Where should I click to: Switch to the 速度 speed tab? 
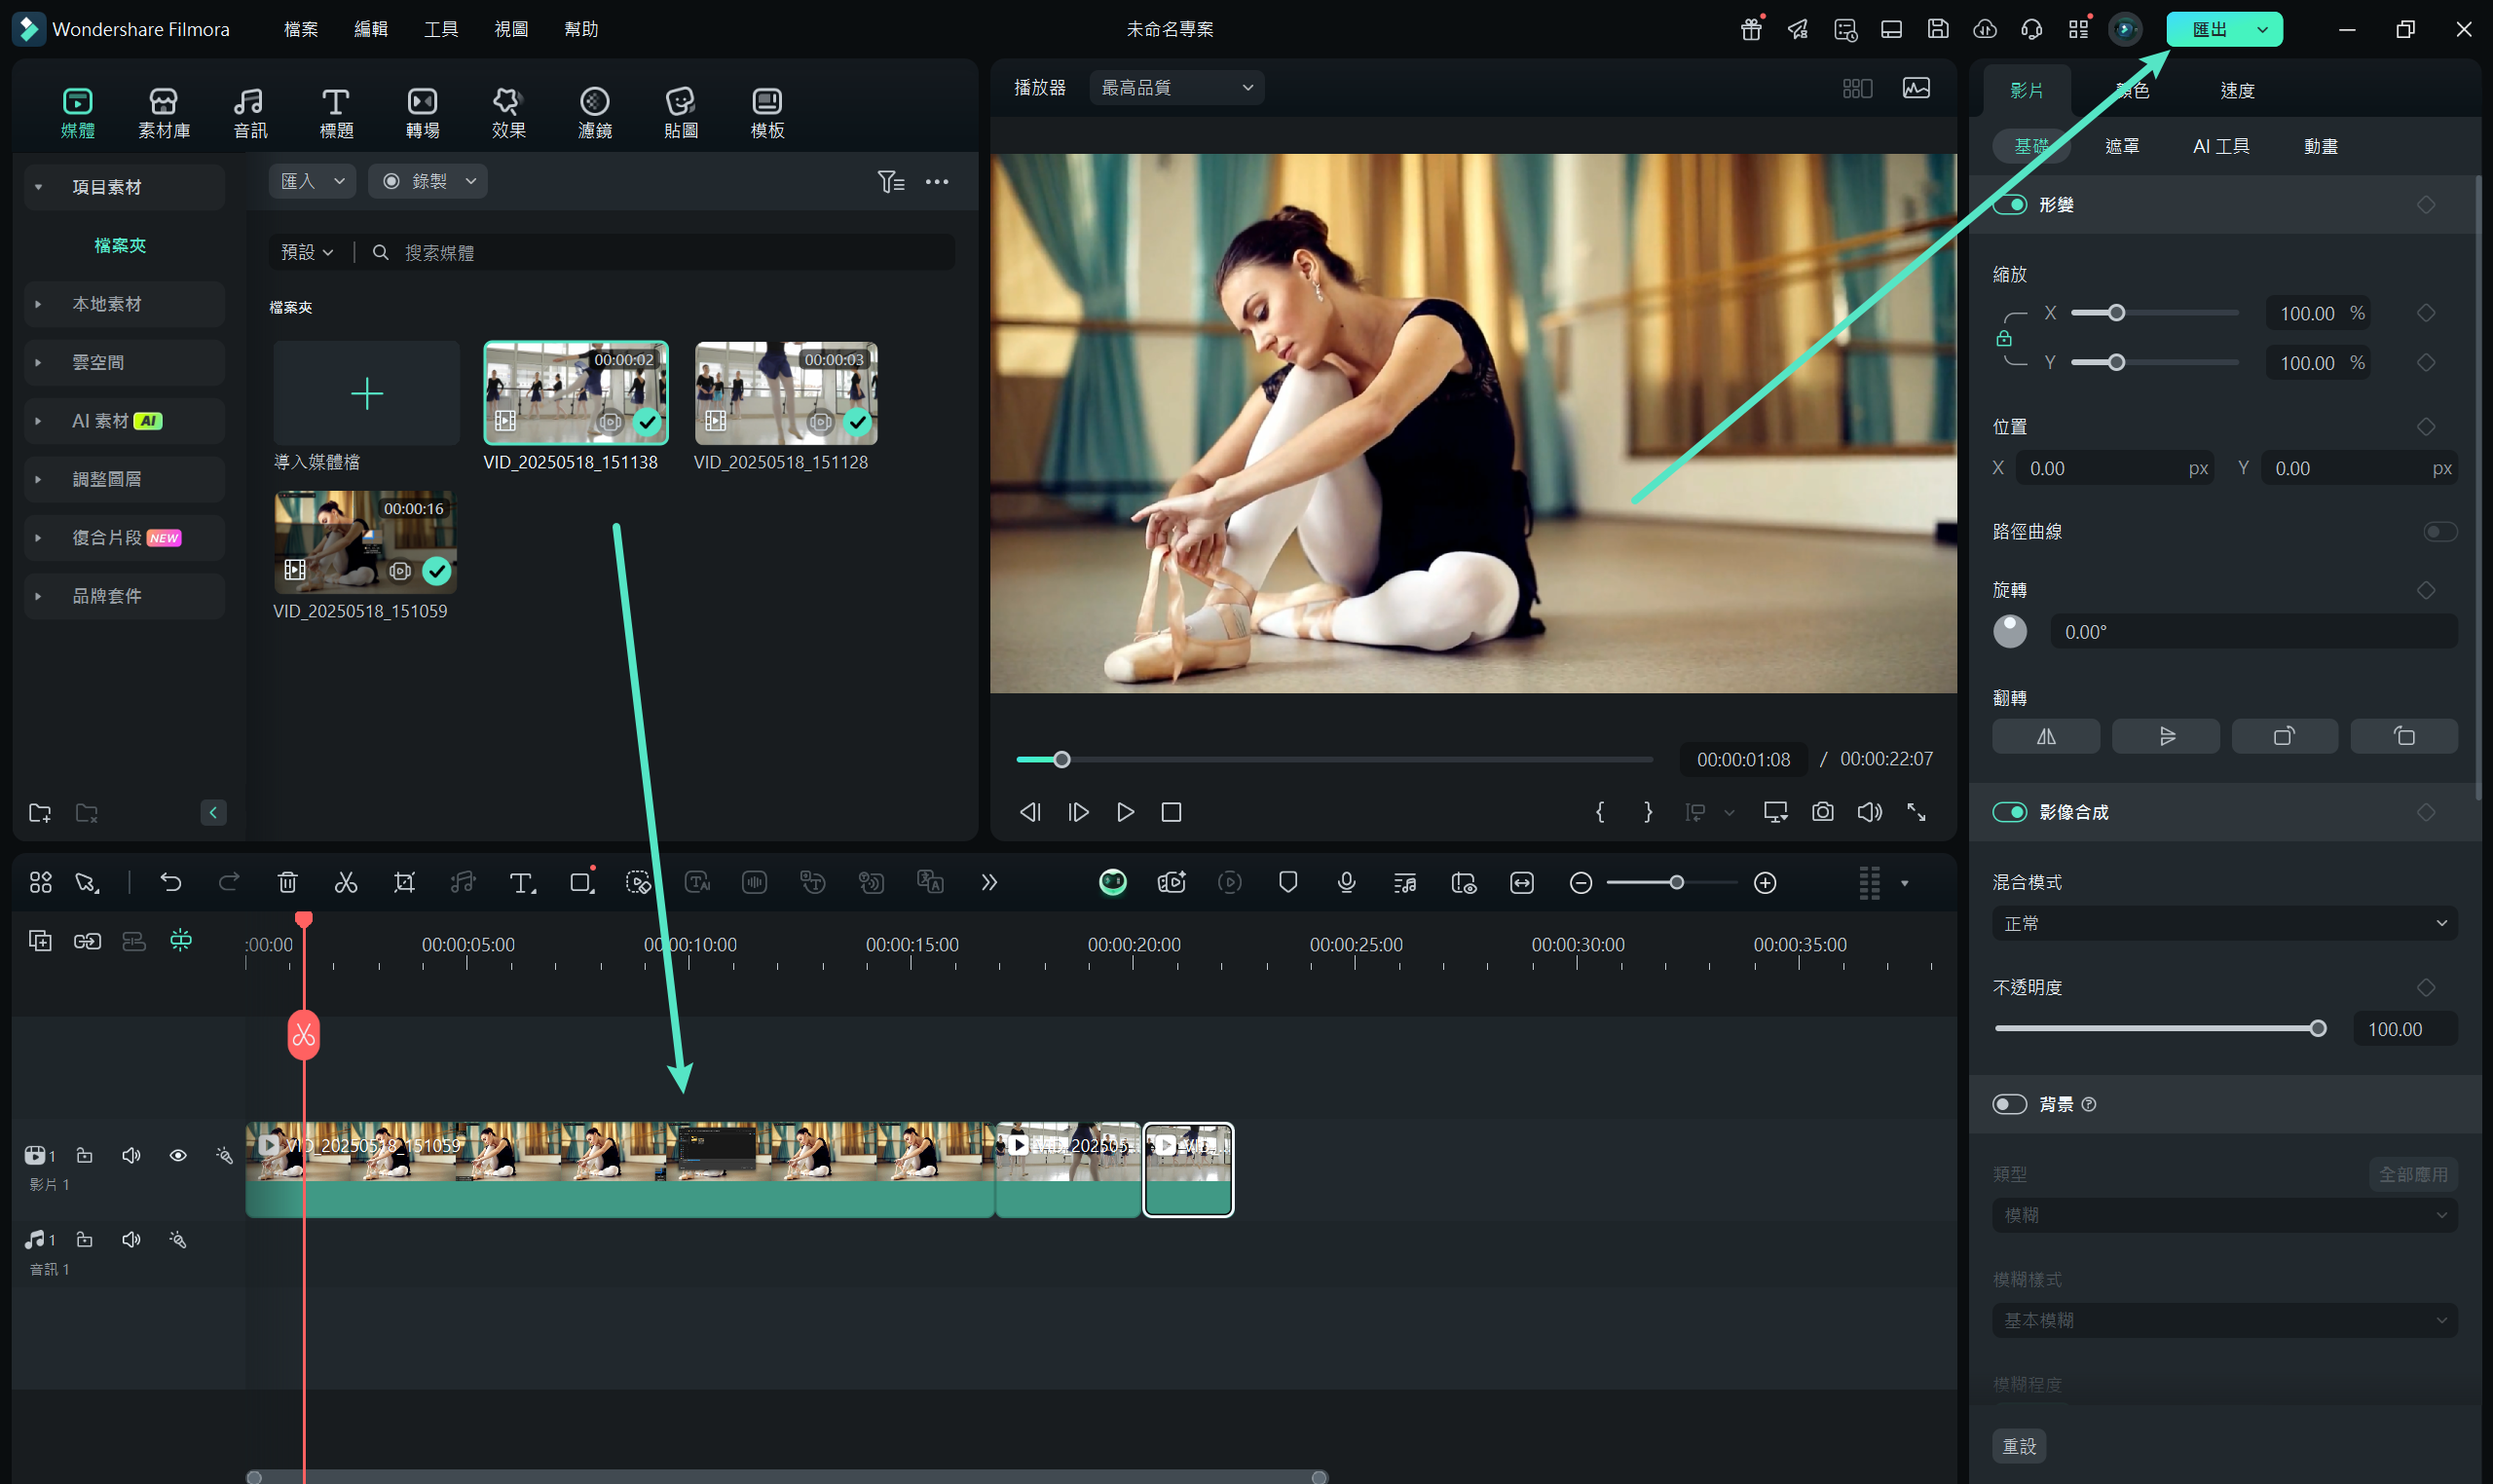(x=2237, y=91)
